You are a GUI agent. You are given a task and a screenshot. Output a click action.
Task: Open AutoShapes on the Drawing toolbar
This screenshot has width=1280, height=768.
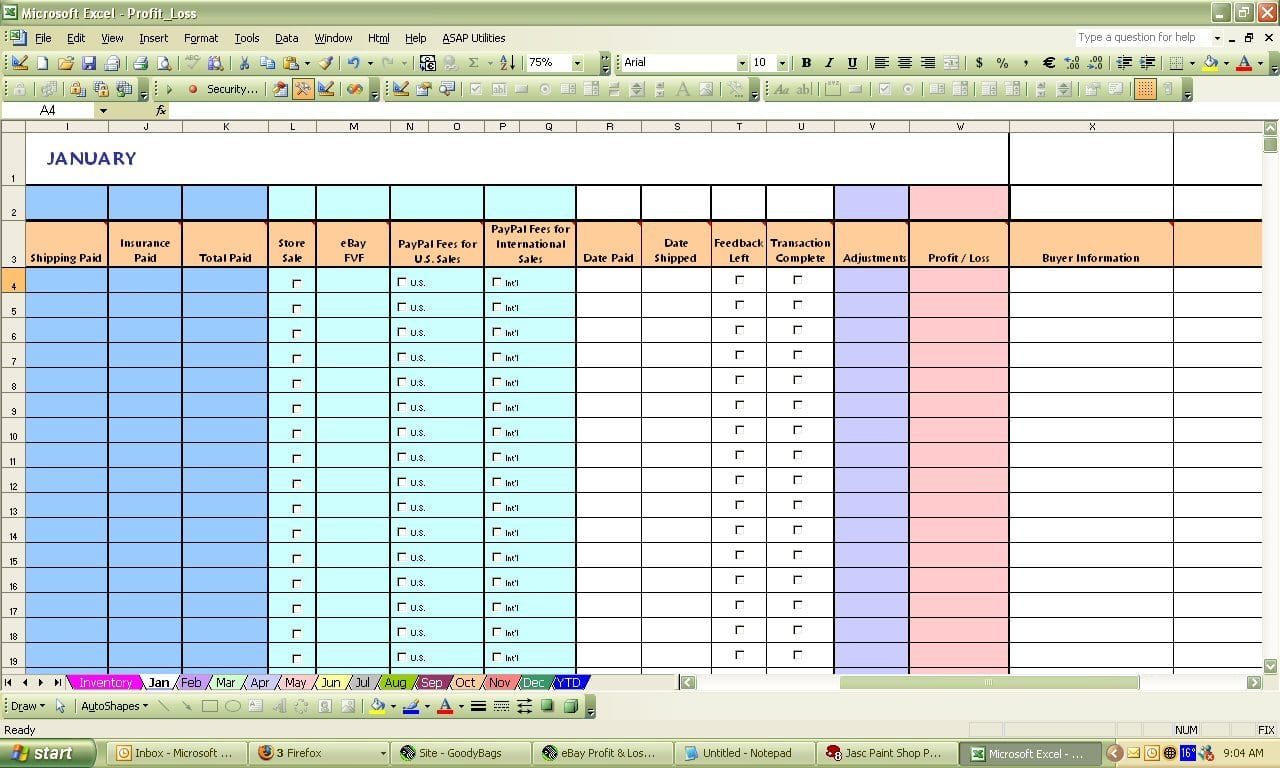coord(115,706)
